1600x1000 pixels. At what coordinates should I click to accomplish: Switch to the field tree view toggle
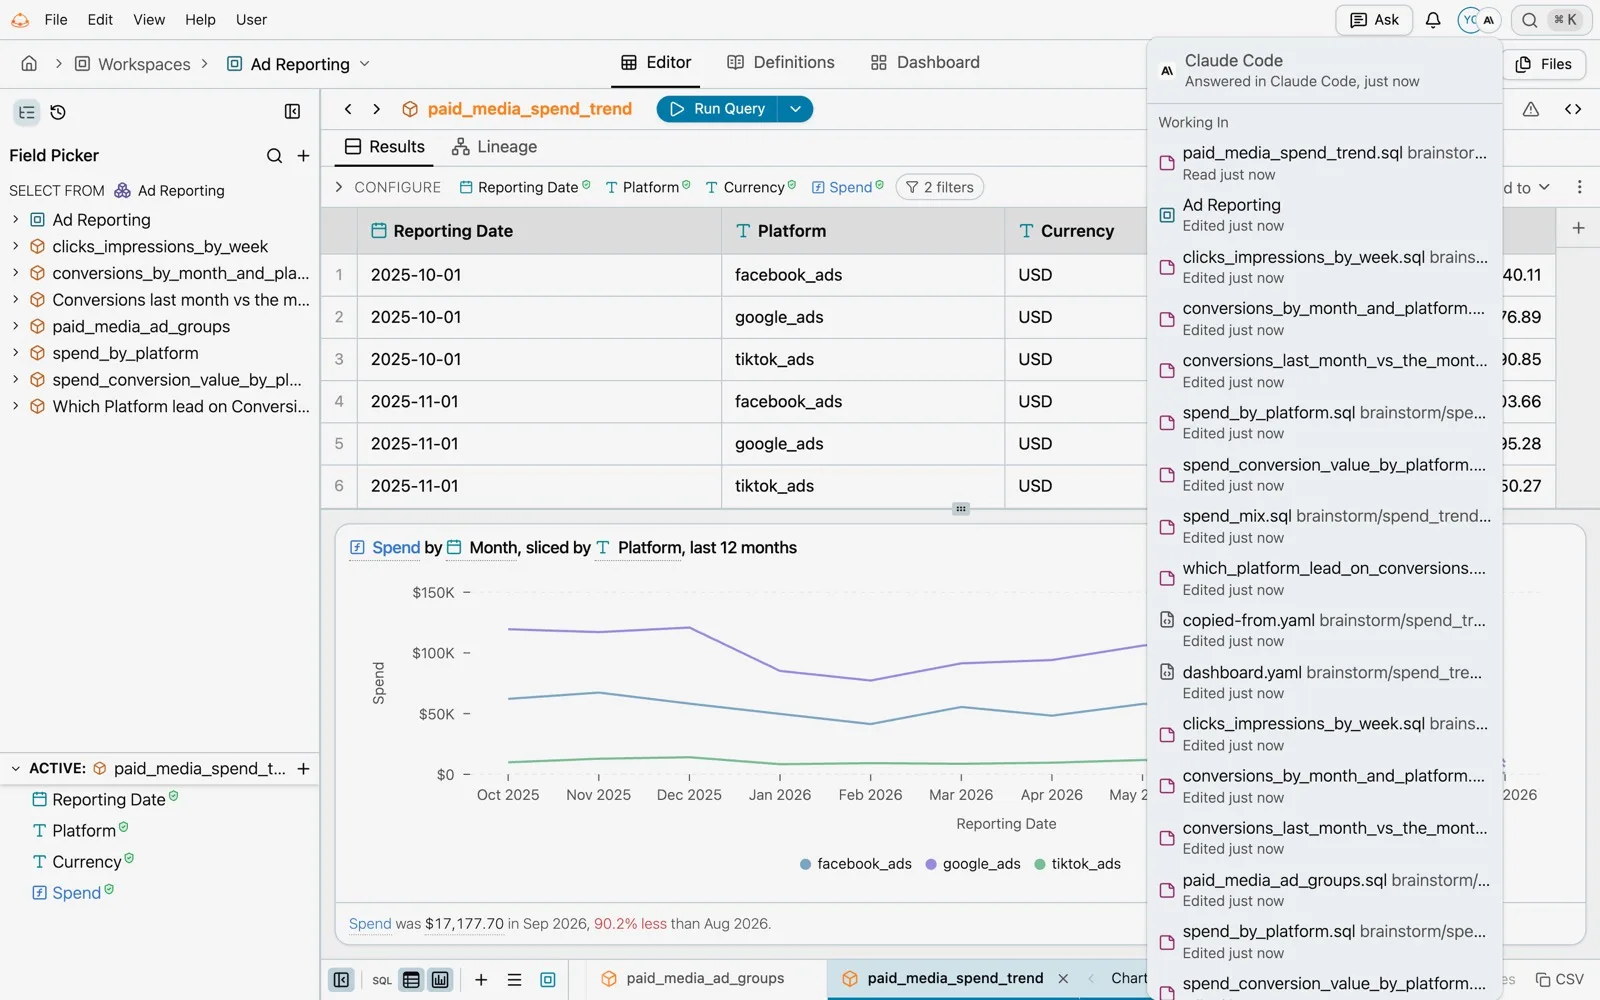click(x=27, y=112)
